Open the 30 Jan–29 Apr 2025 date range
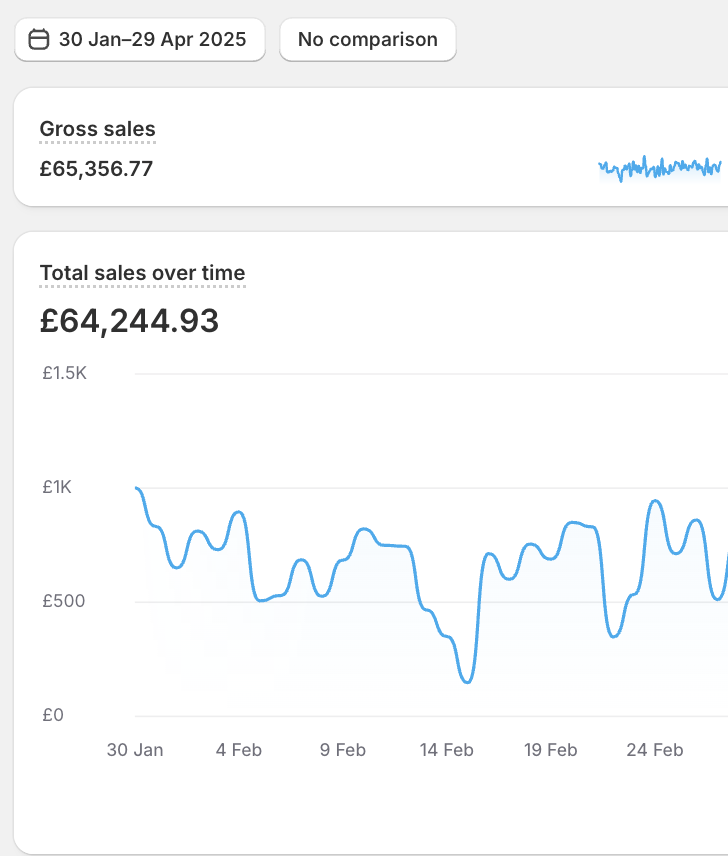 coord(140,40)
